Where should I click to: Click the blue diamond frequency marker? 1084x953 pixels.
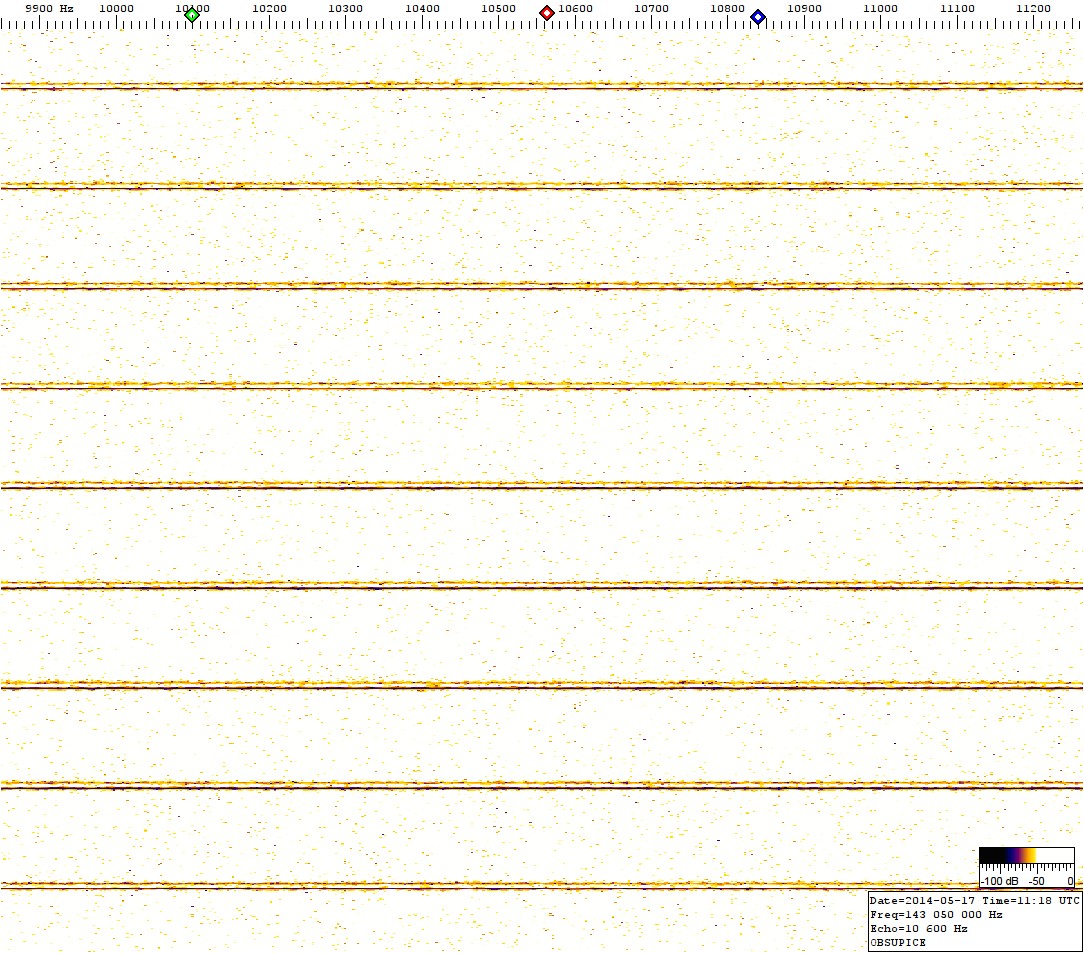click(x=758, y=16)
